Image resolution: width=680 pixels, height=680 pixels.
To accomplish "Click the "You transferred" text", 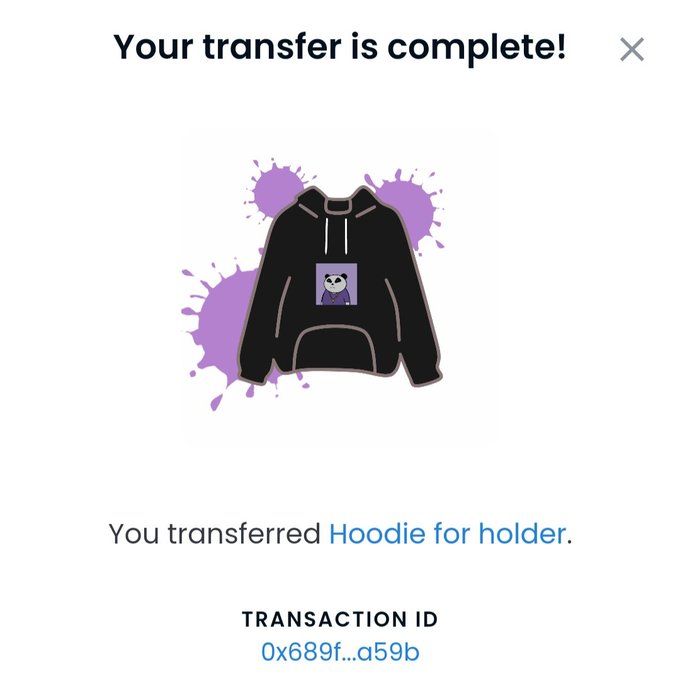I will point(215,533).
